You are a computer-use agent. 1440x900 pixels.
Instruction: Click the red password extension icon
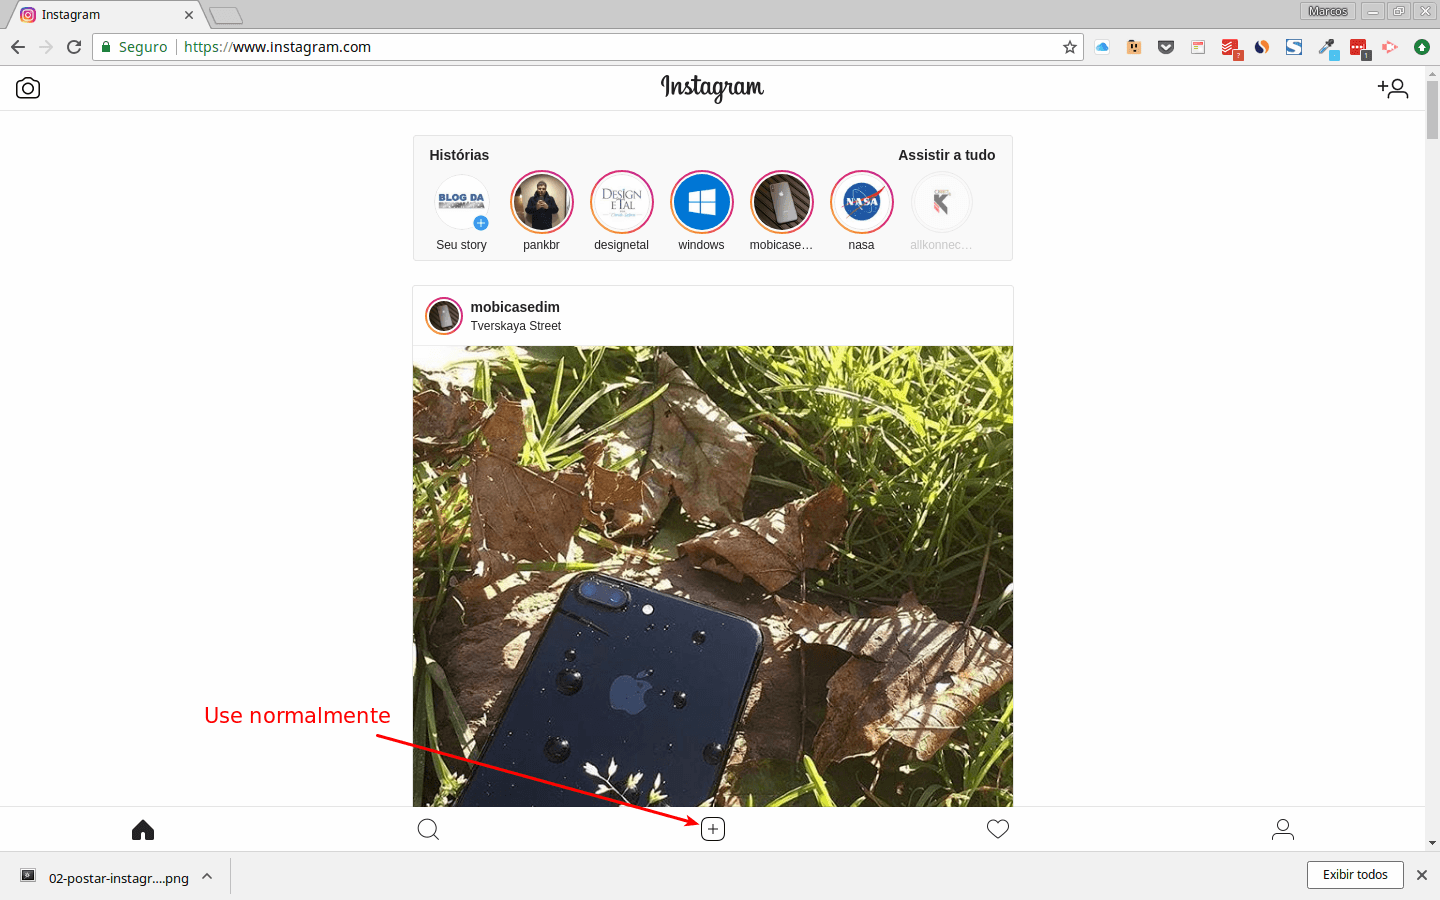coord(1359,48)
